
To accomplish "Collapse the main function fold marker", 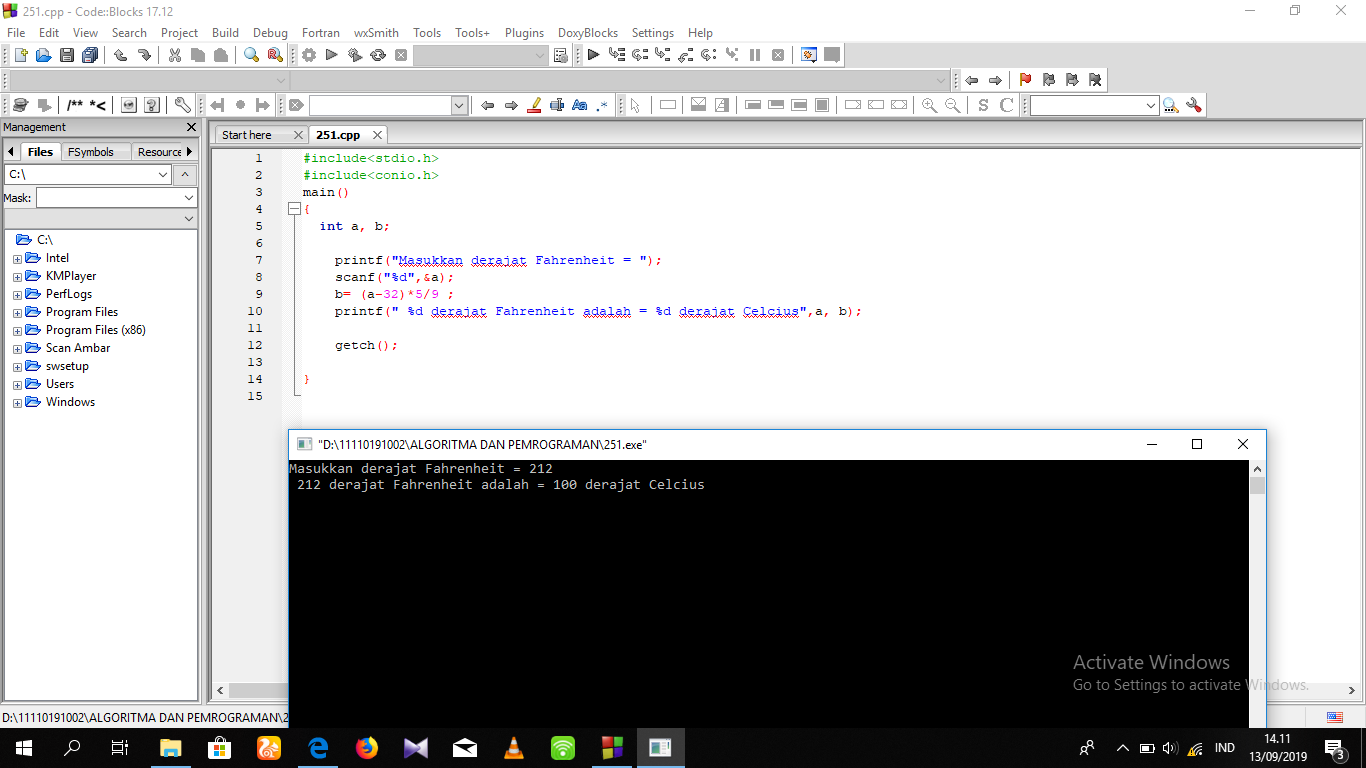I will coord(294,209).
